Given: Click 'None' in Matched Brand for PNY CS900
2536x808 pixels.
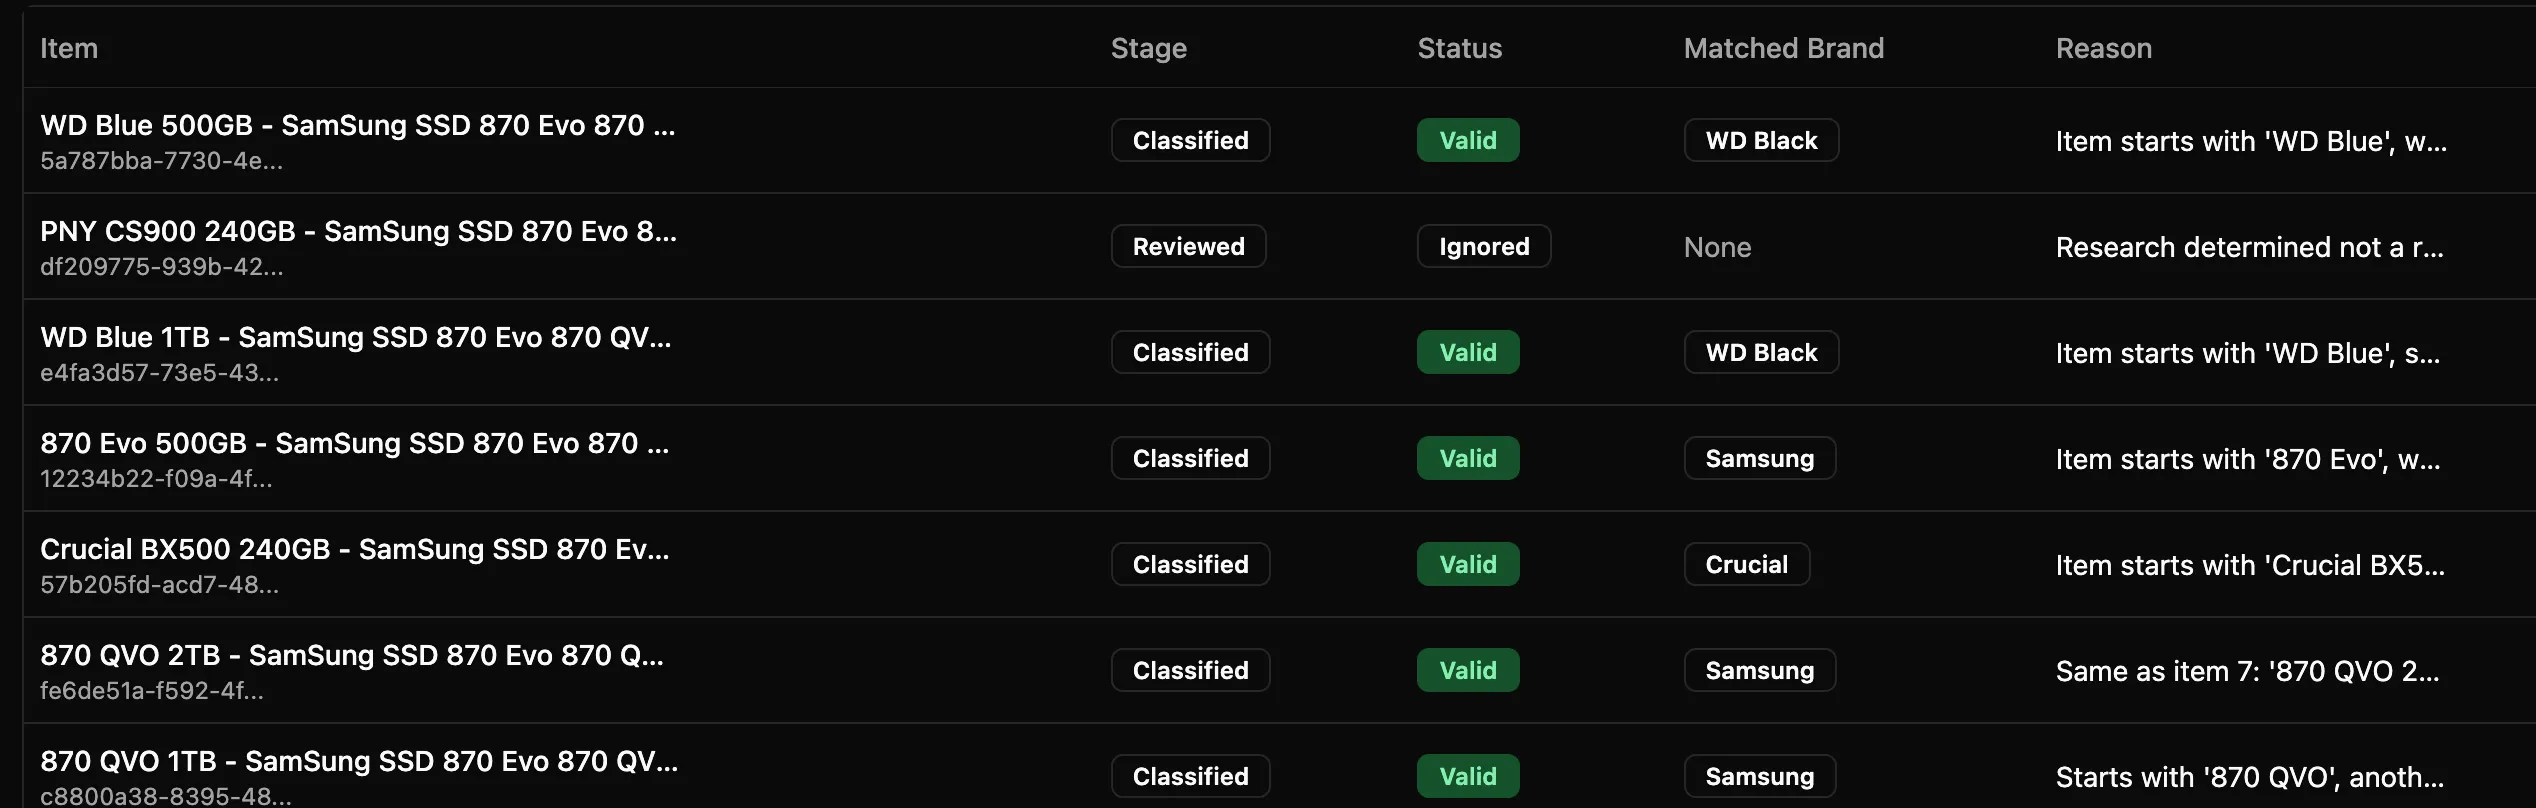Looking at the screenshot, I should (x=1716, y=247).
